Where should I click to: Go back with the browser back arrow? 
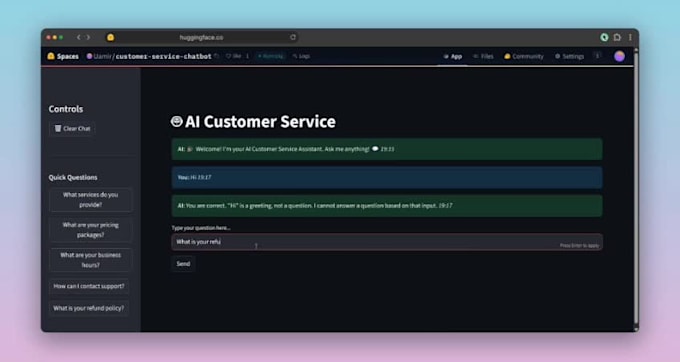click(x=78, y=37)
